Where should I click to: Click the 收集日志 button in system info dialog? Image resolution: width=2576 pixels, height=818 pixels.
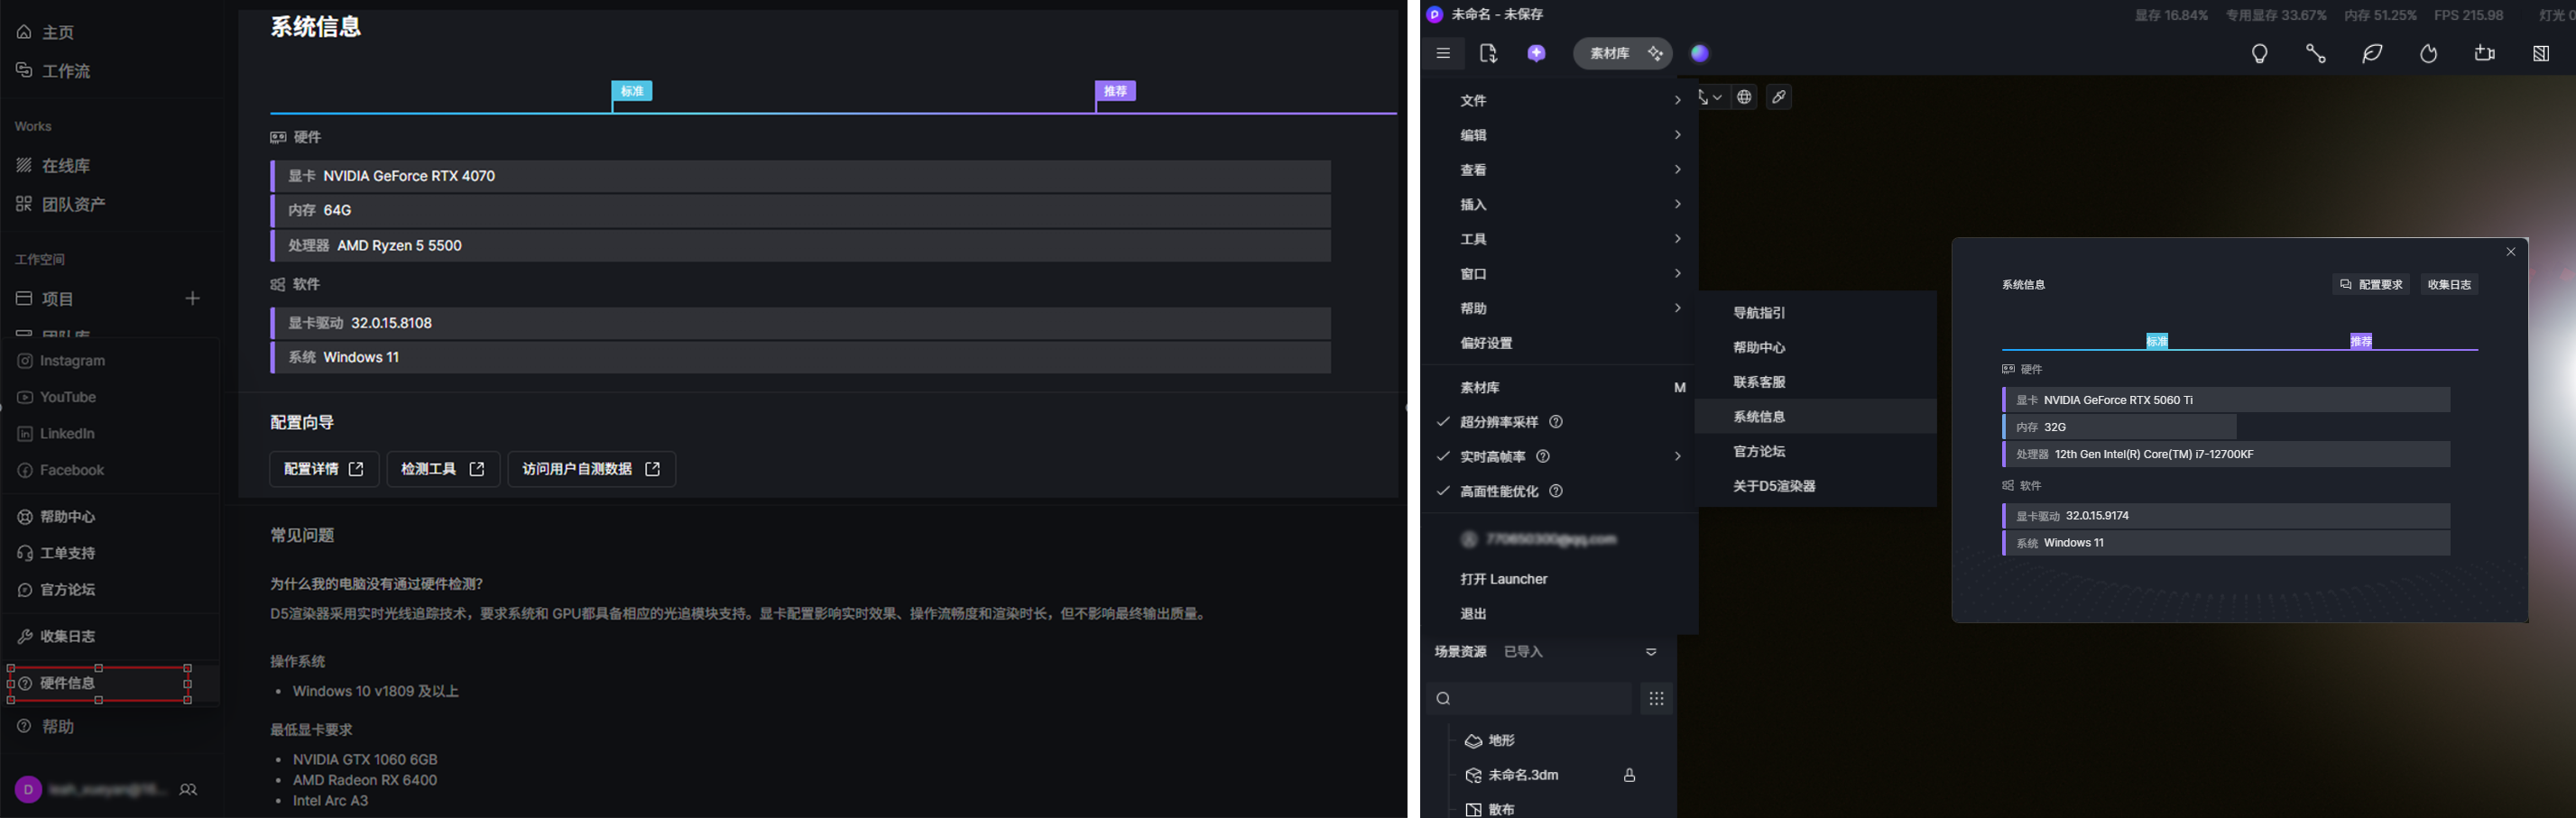[x=2449, y=285]
